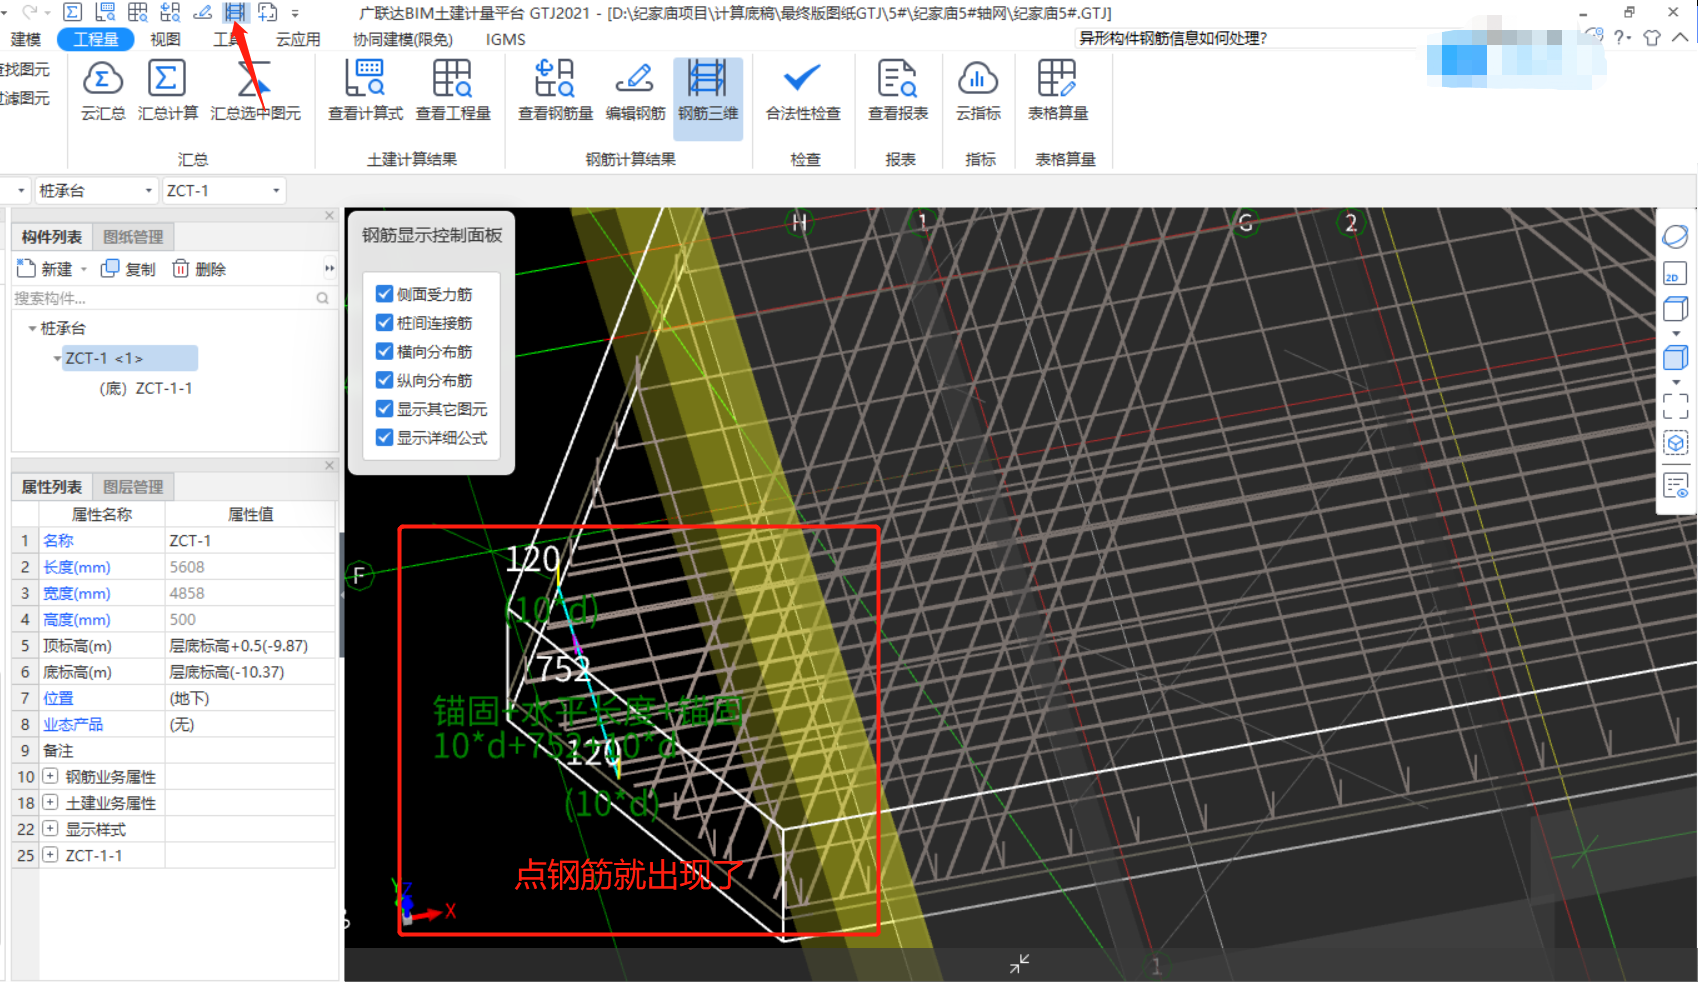Expand ZCT-1-1 property group

[50, 855]
